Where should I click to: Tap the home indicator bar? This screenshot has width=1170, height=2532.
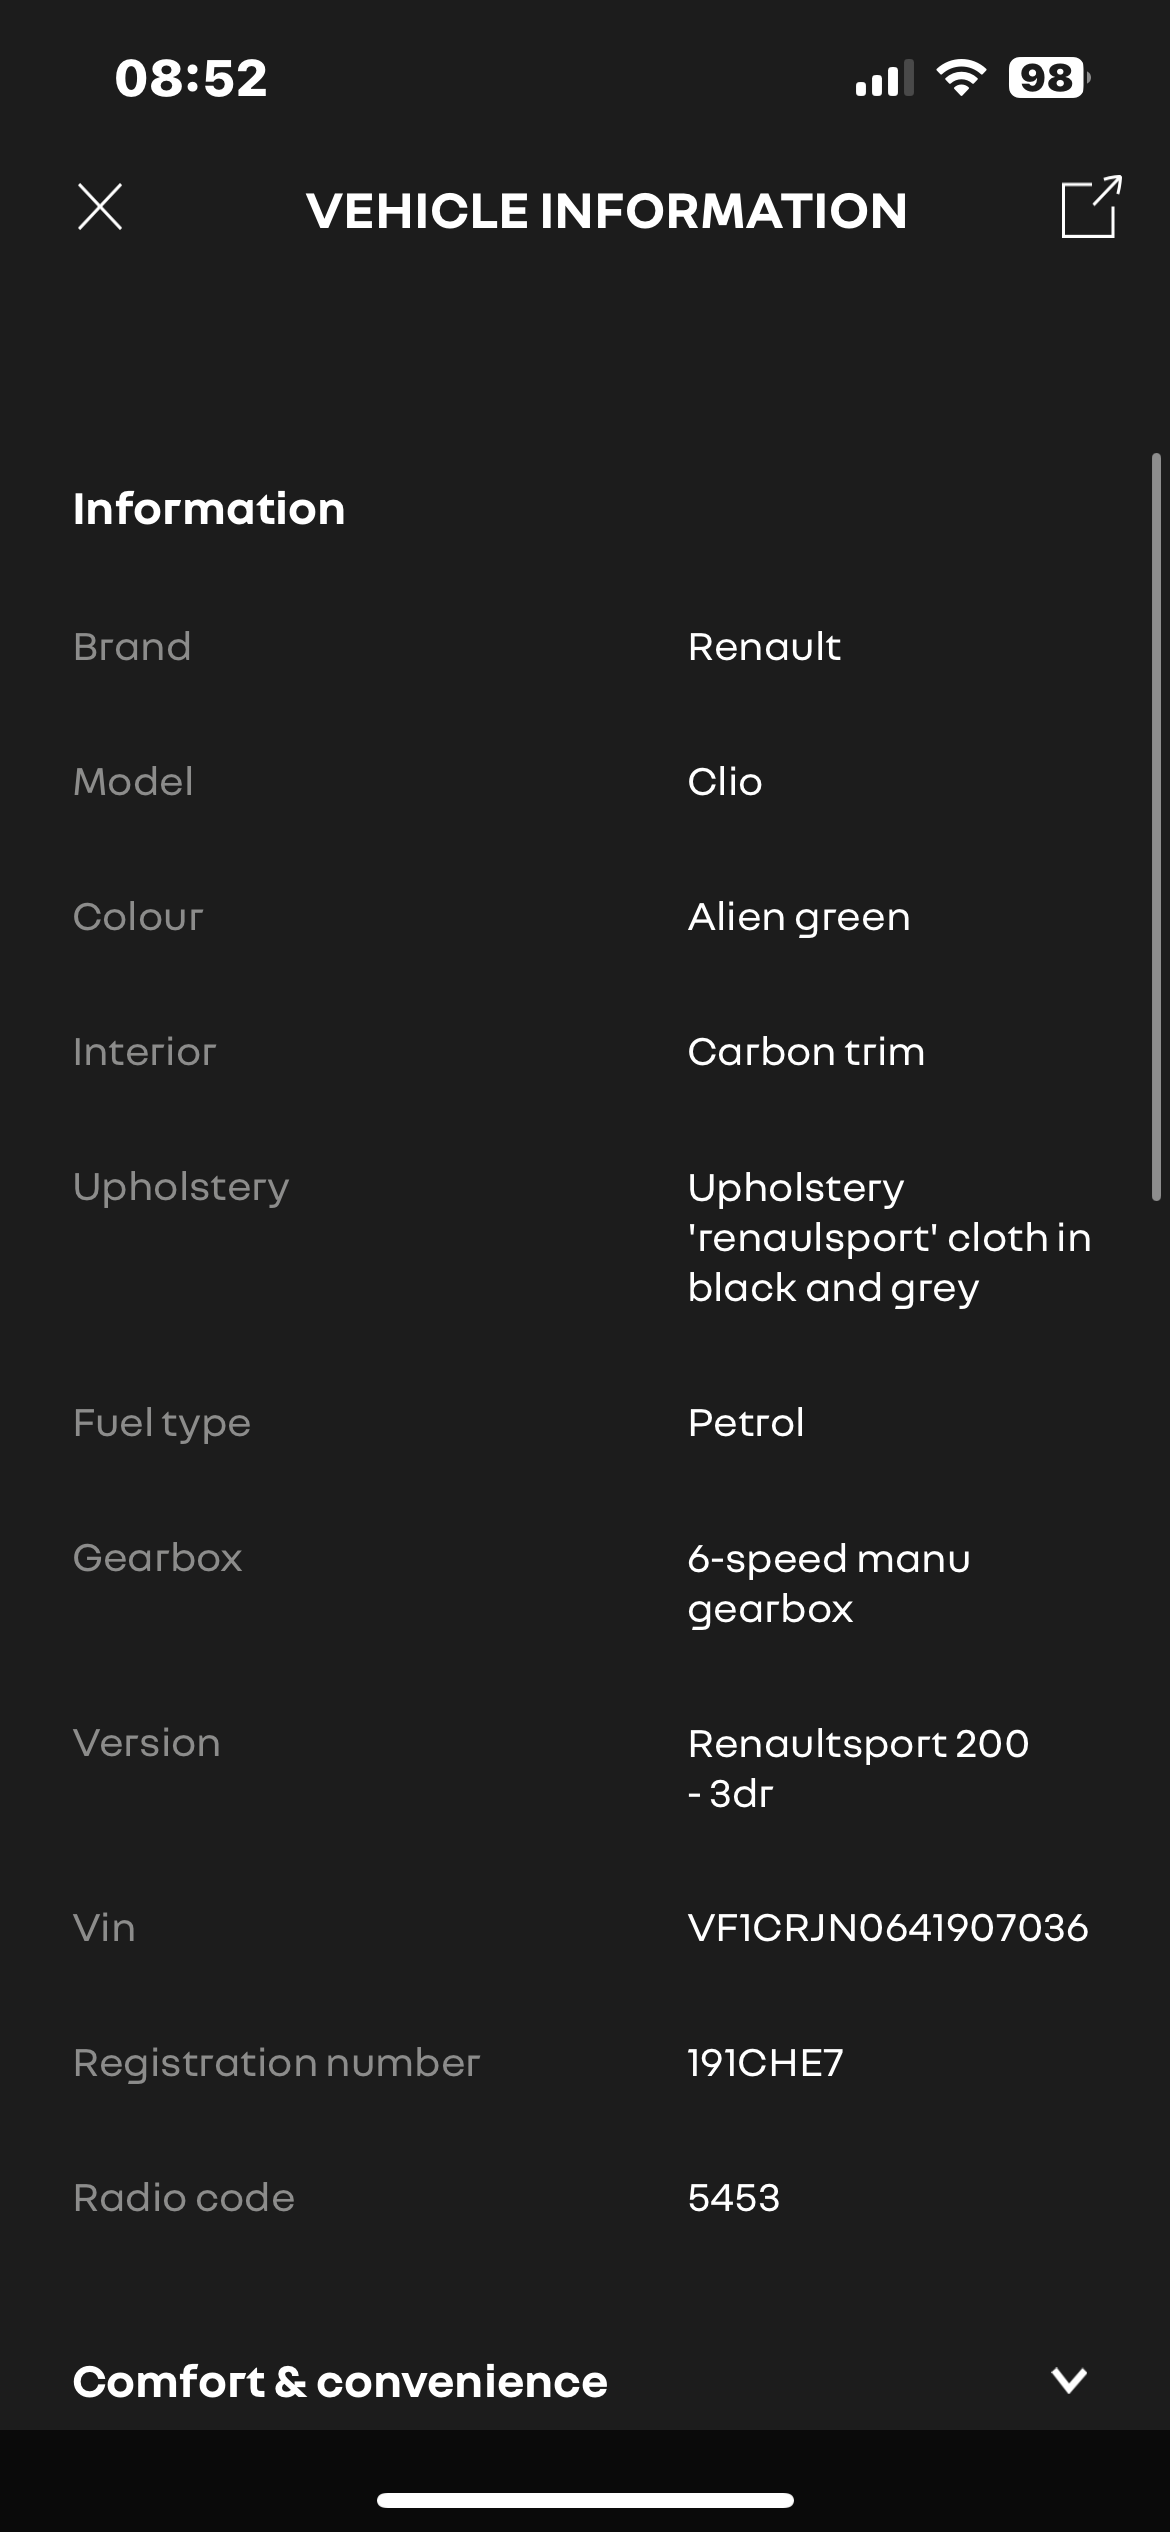[585, 2500]
